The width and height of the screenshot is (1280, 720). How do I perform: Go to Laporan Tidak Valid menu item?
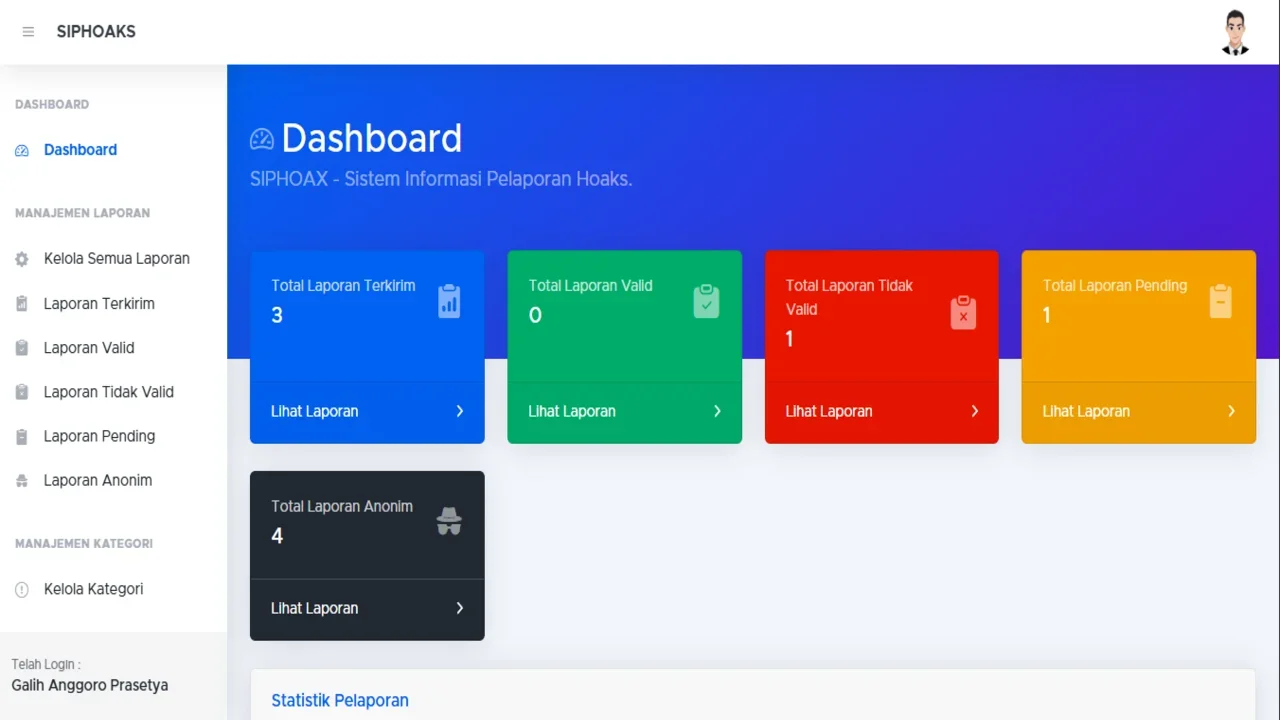(108, 392)
